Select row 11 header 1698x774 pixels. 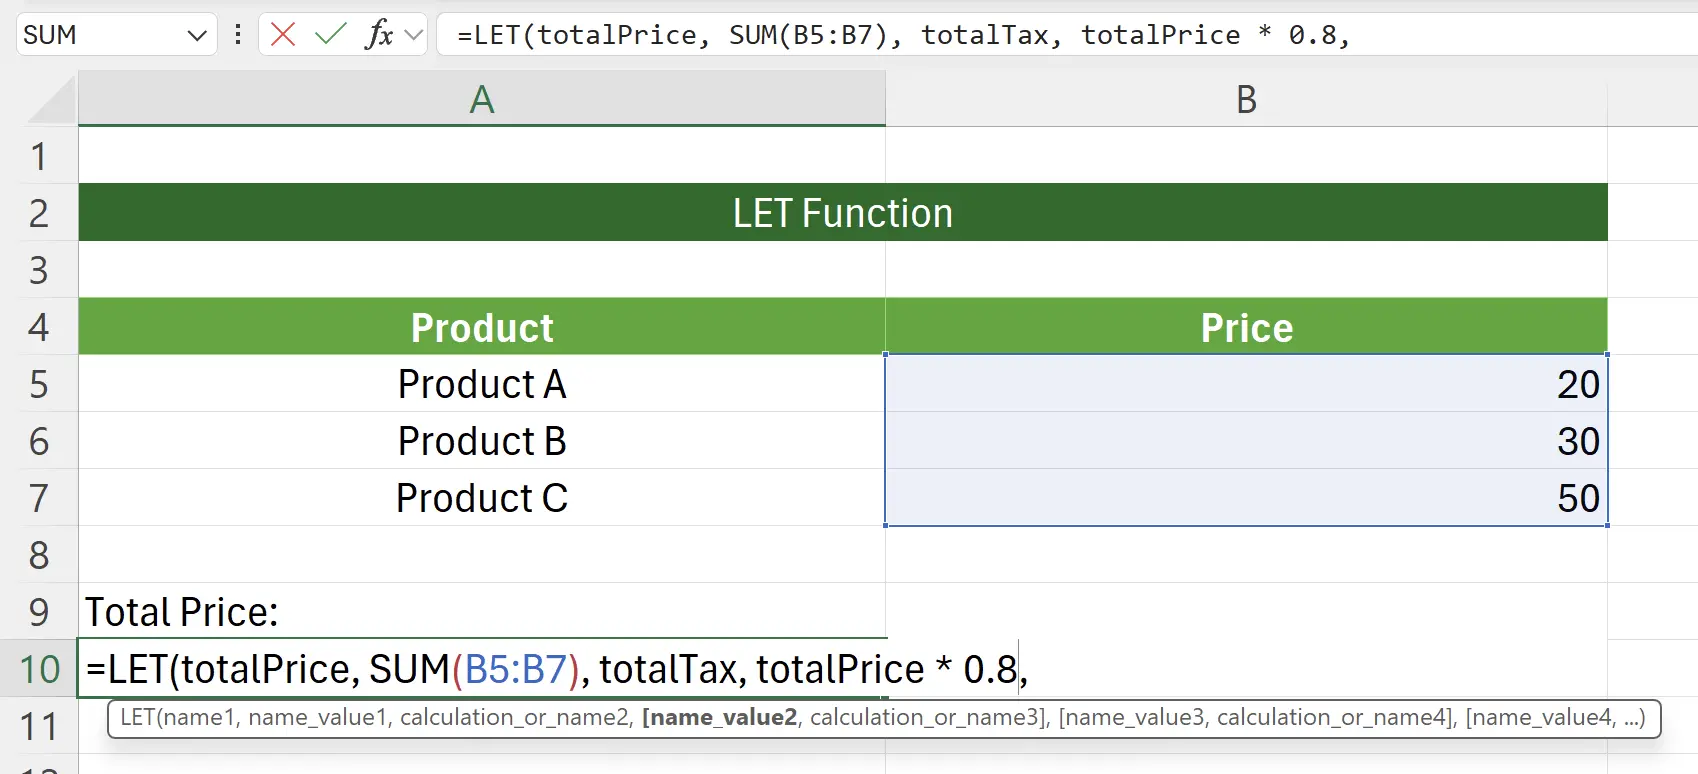click(39, 726)
